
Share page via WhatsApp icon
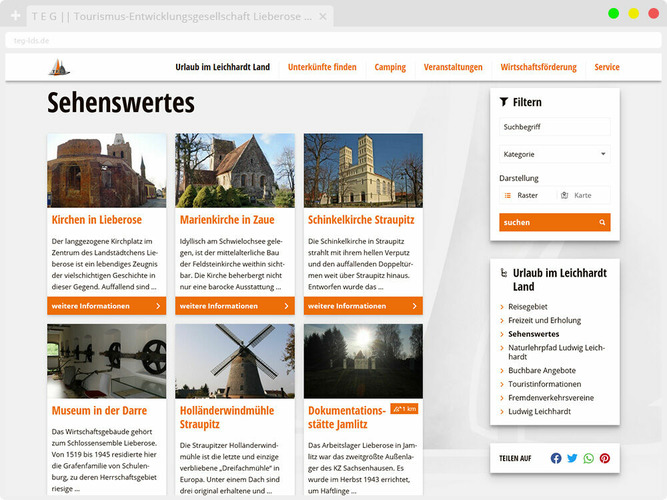coord(589,458)
